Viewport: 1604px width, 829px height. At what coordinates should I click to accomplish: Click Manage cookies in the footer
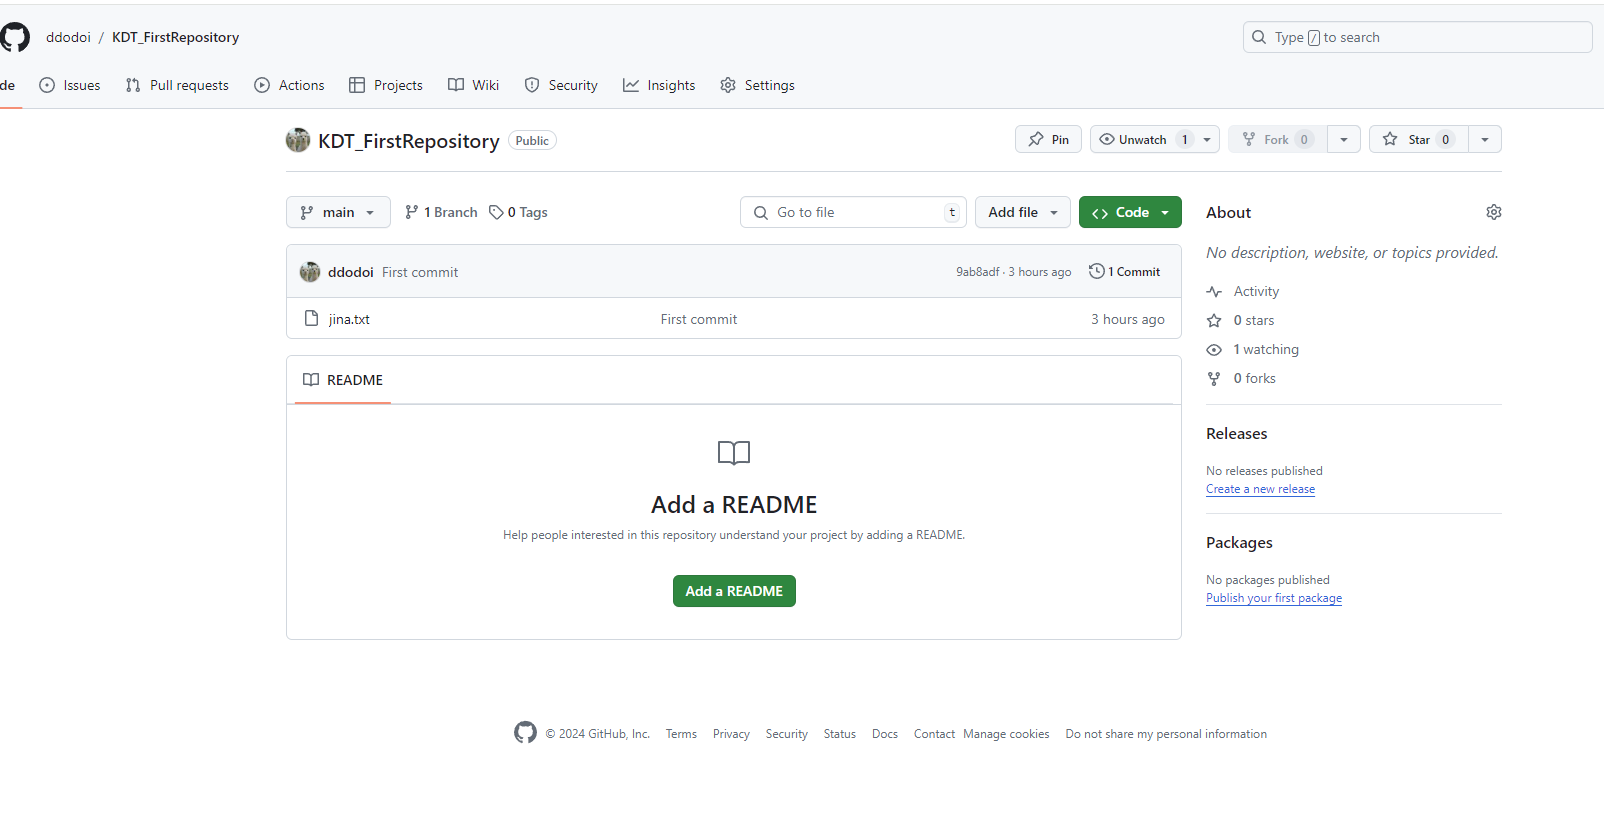tap(1006, 734)
